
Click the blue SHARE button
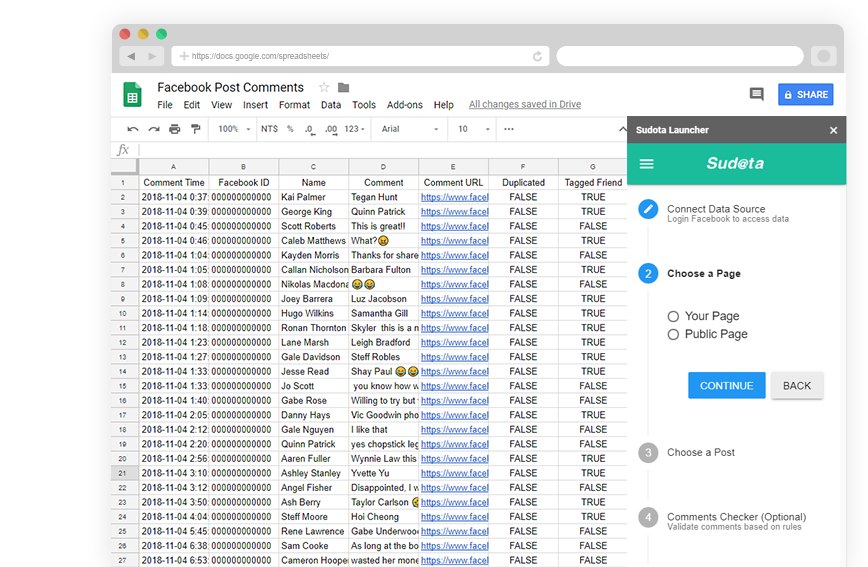[x=805, y=95]
